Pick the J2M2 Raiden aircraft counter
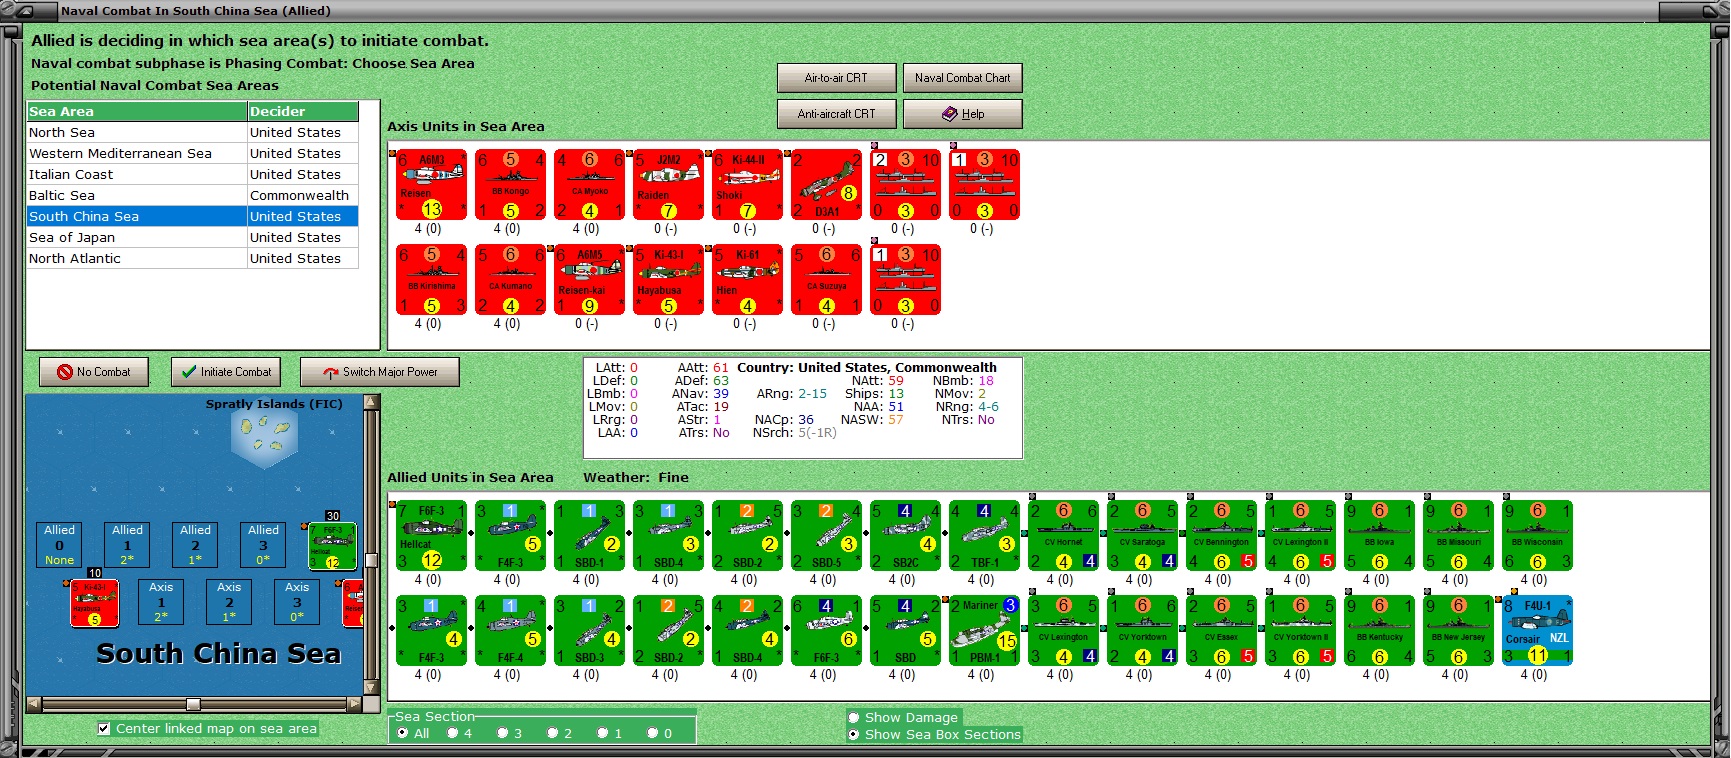This screenshot has height=758, width=1731. click(x=669, y=185)
